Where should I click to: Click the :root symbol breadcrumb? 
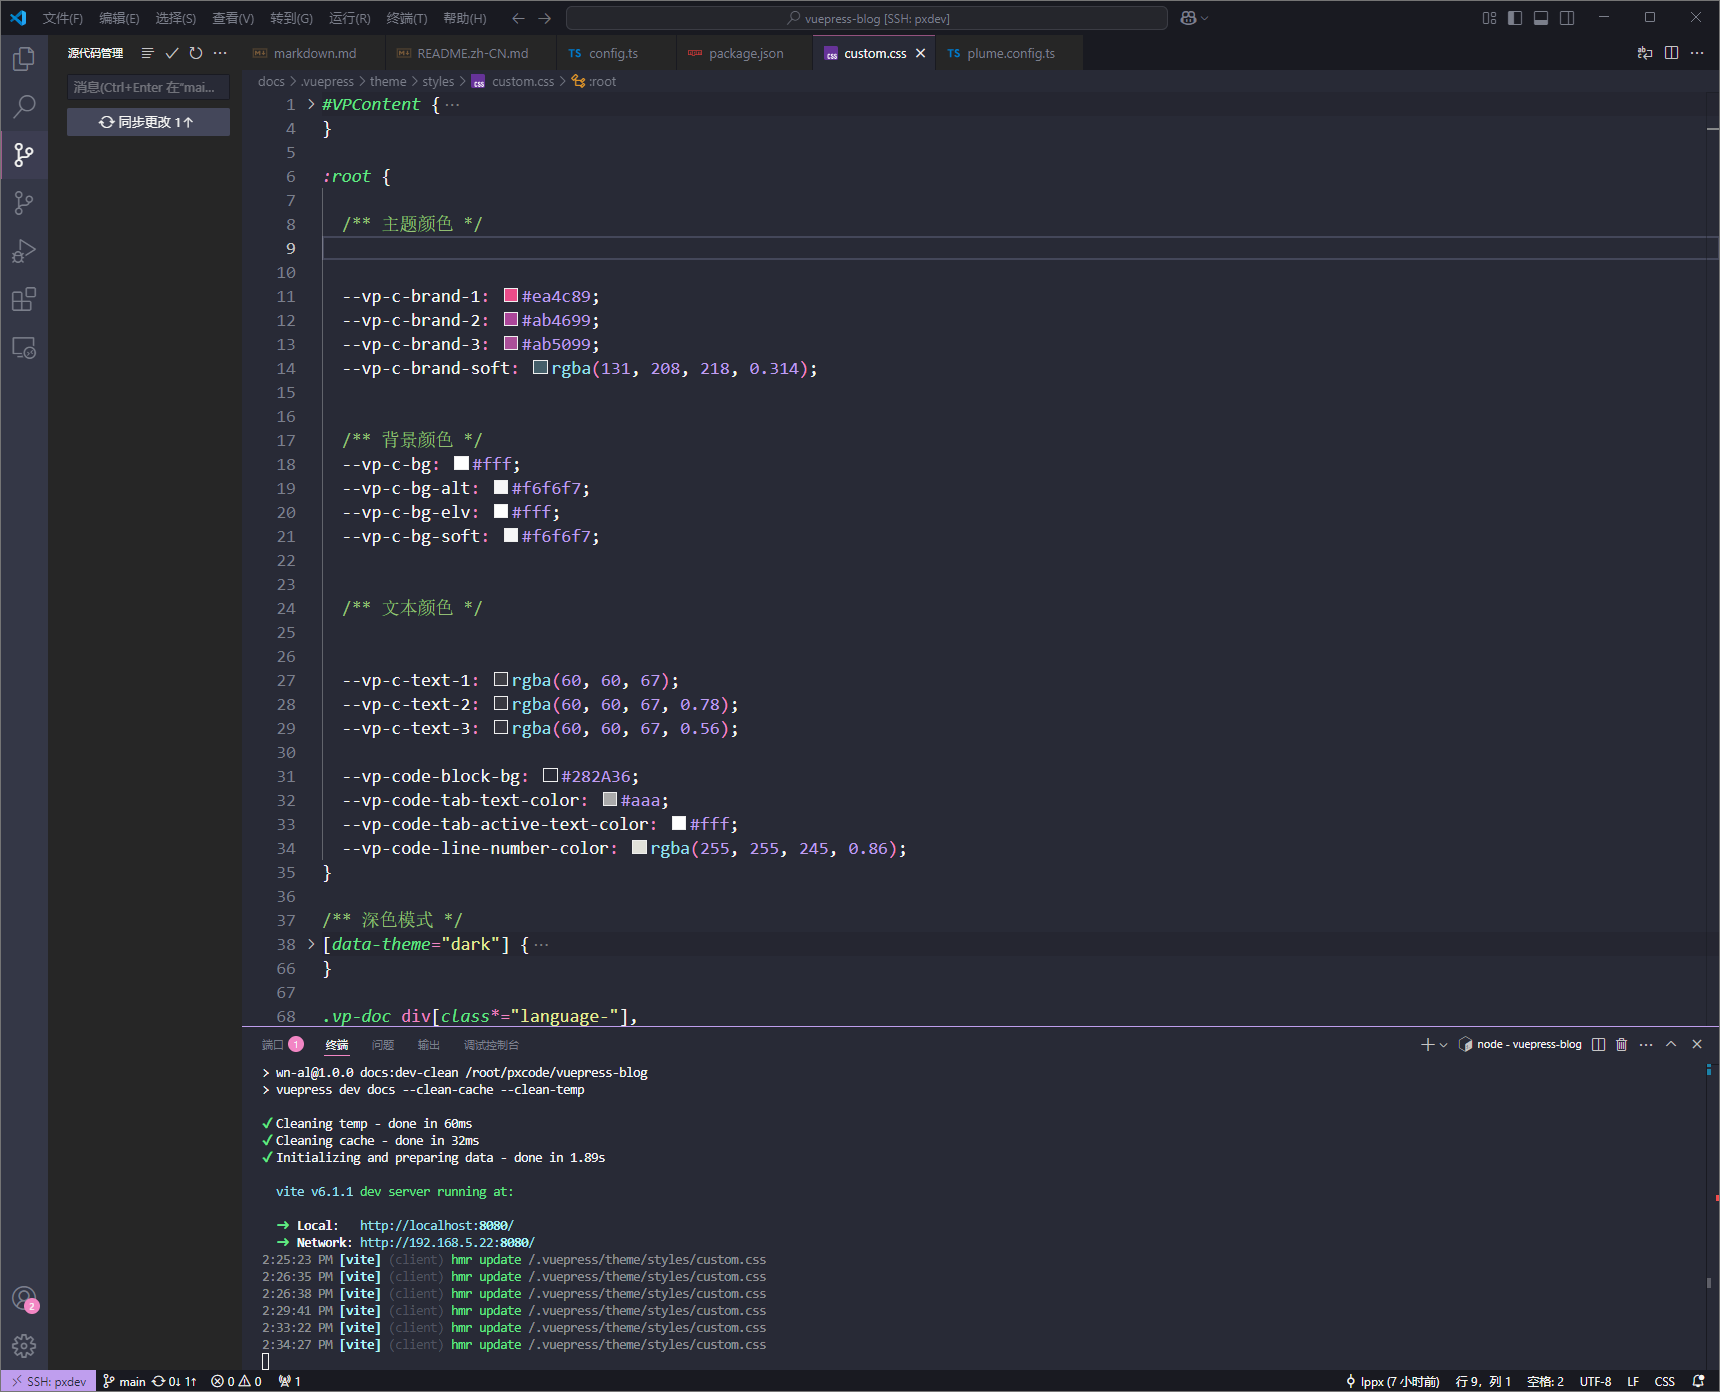click(594, 81)
